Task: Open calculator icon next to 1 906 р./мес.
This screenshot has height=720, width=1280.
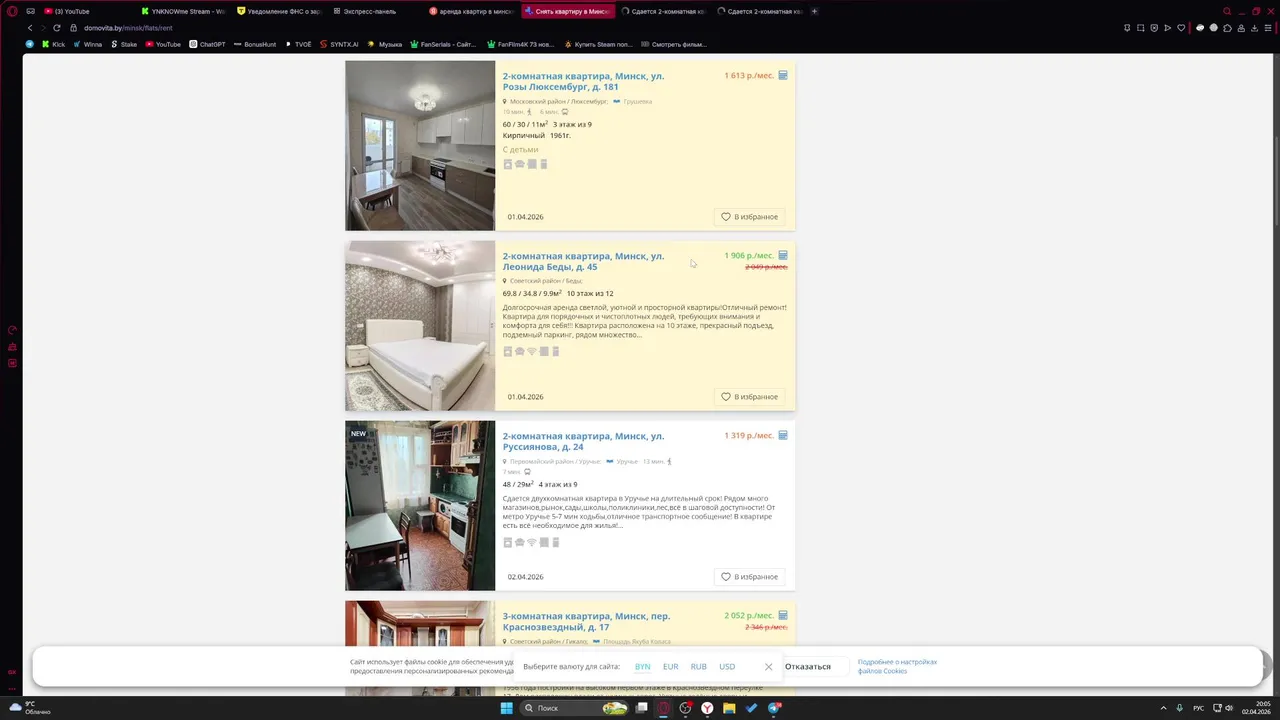Action: pyautogui.click(x=783, y=255)
